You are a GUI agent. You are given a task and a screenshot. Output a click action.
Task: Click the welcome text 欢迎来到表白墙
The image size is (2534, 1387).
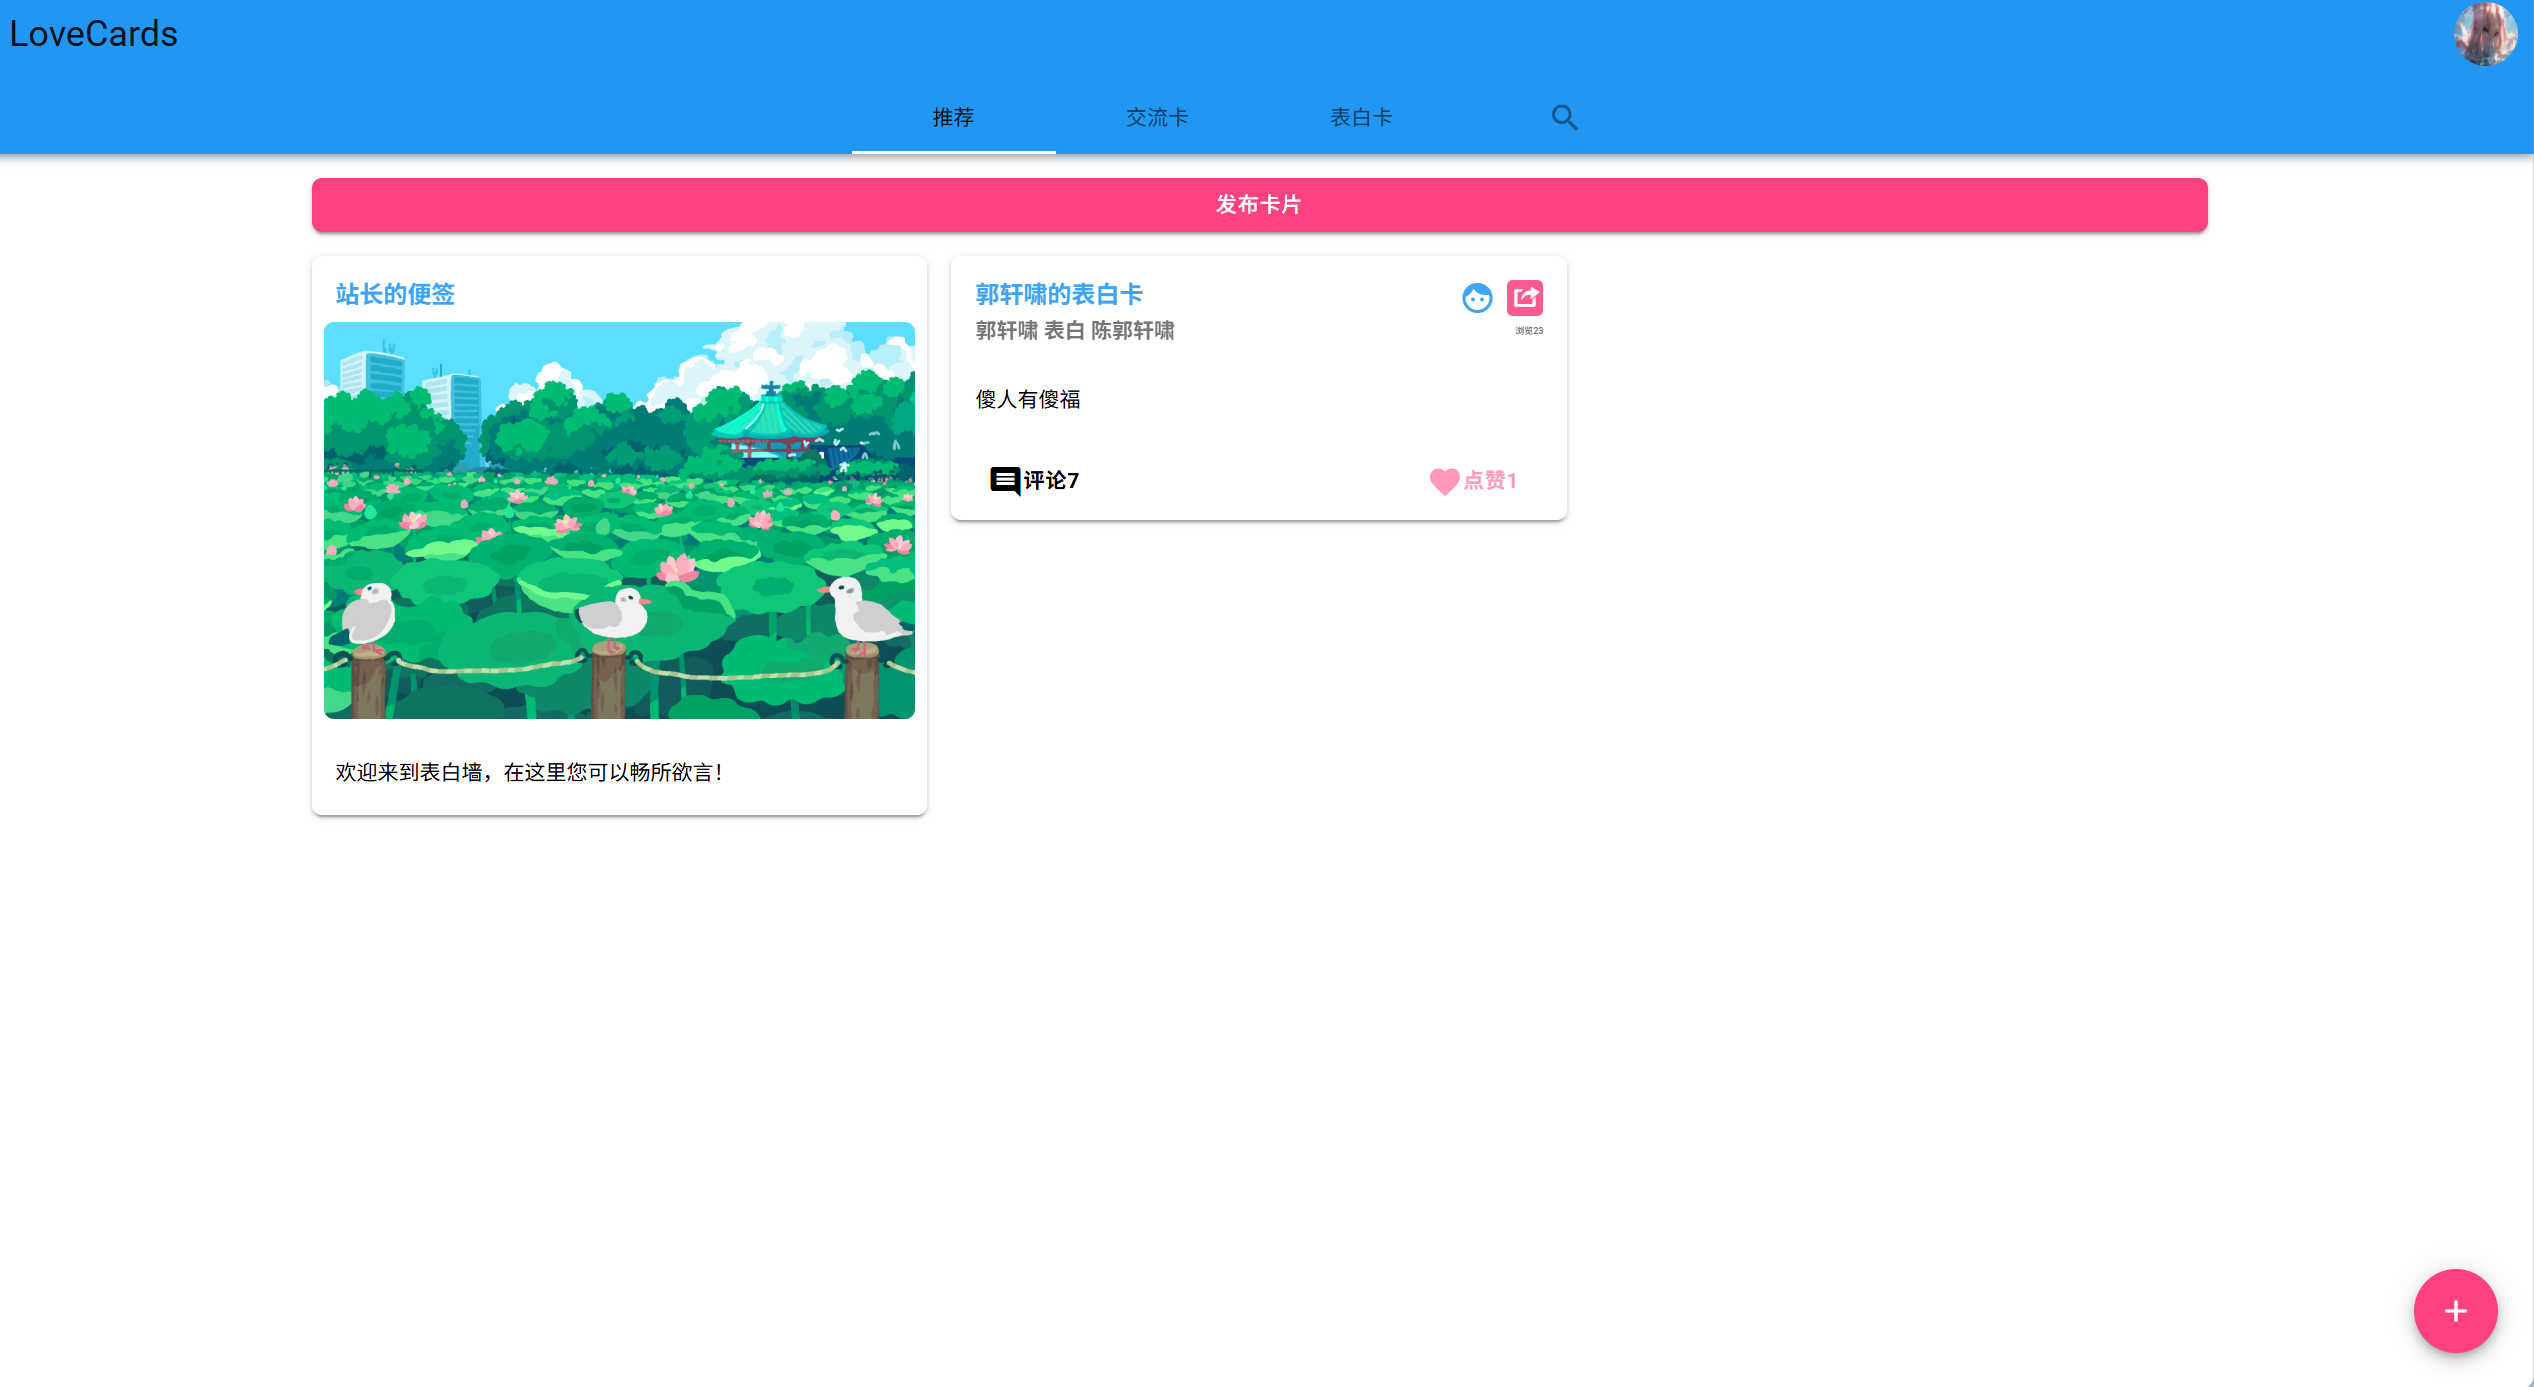528,773
